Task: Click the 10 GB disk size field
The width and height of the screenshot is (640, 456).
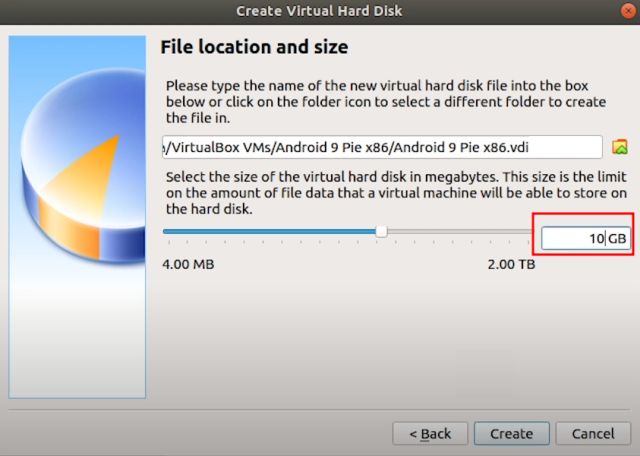Action: (x=575, y=238)
